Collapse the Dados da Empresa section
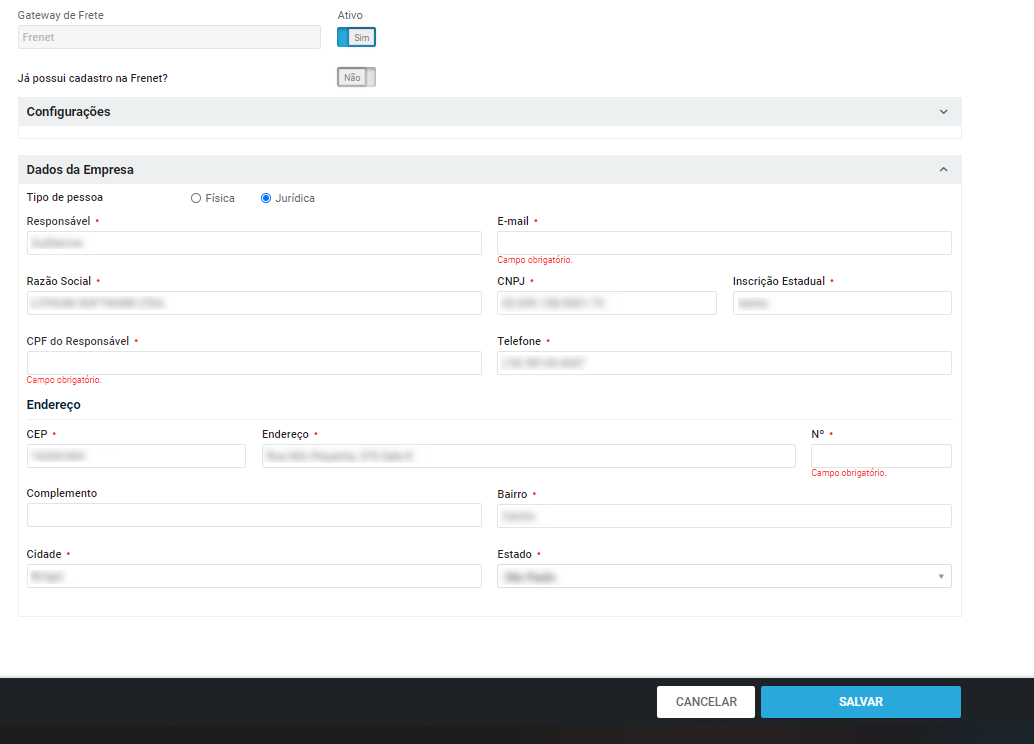Viewport: 1034px width, 744px height. (x=943, y=170)
